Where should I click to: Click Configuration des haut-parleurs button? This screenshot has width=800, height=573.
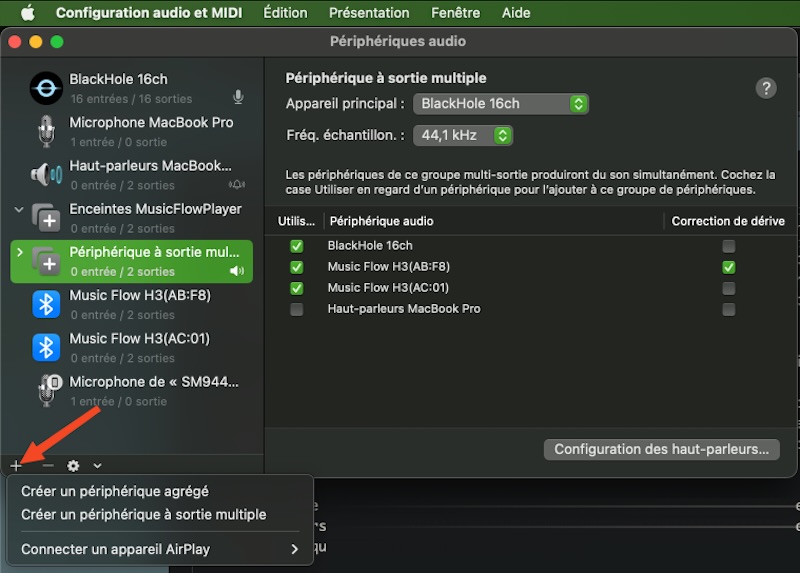pyautogui.click(x=661, y=449)
